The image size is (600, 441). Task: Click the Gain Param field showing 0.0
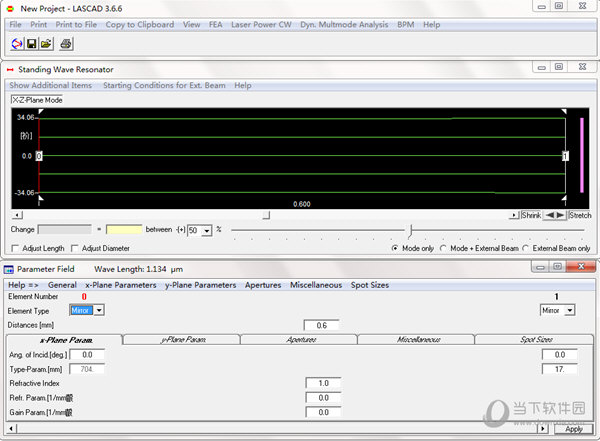coord(323,412)
